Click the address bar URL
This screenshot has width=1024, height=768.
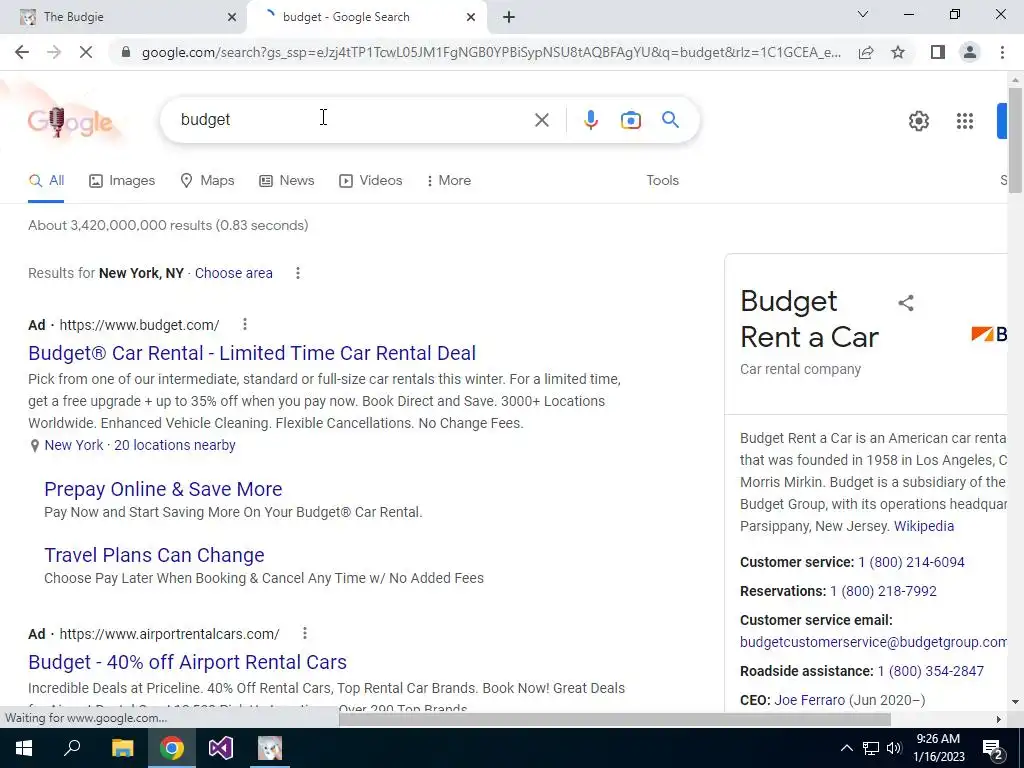coord(490,52)
